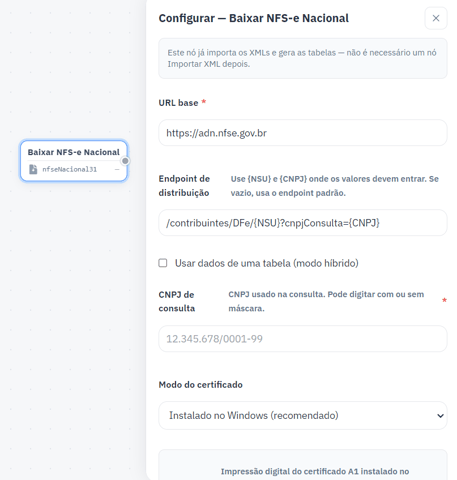Click the gray output port on the node
Viewport: 457px width, 480px height.
point(125,161)
